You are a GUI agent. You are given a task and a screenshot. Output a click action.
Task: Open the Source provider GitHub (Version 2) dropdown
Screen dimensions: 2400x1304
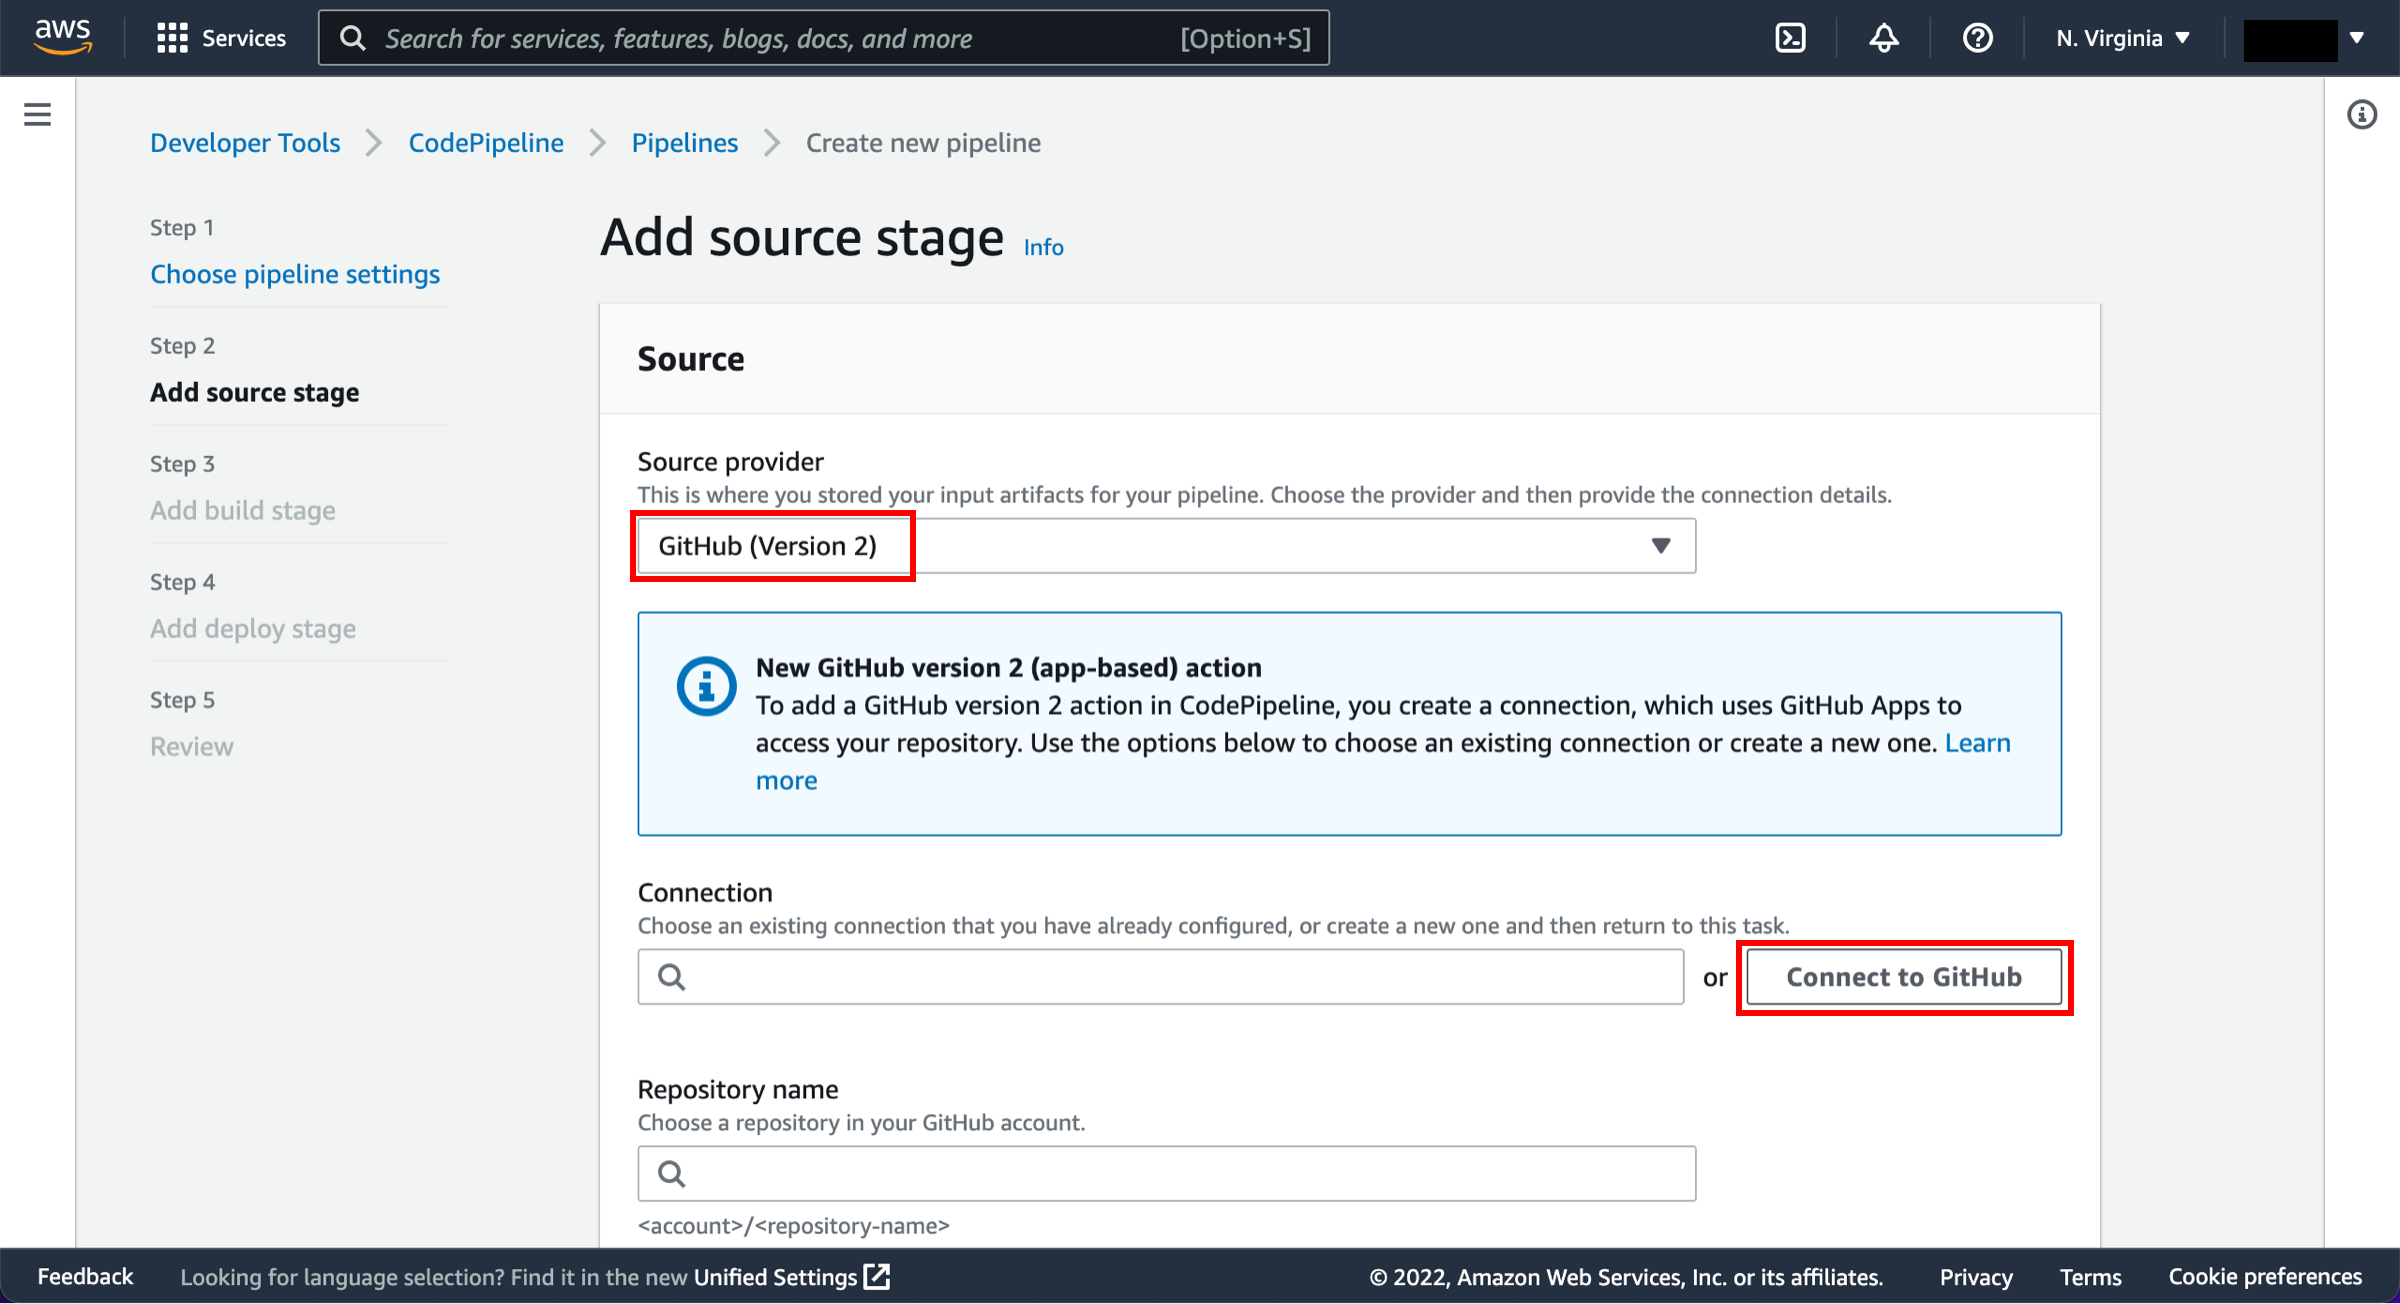pyautogui.click(x=1166, y=546)
